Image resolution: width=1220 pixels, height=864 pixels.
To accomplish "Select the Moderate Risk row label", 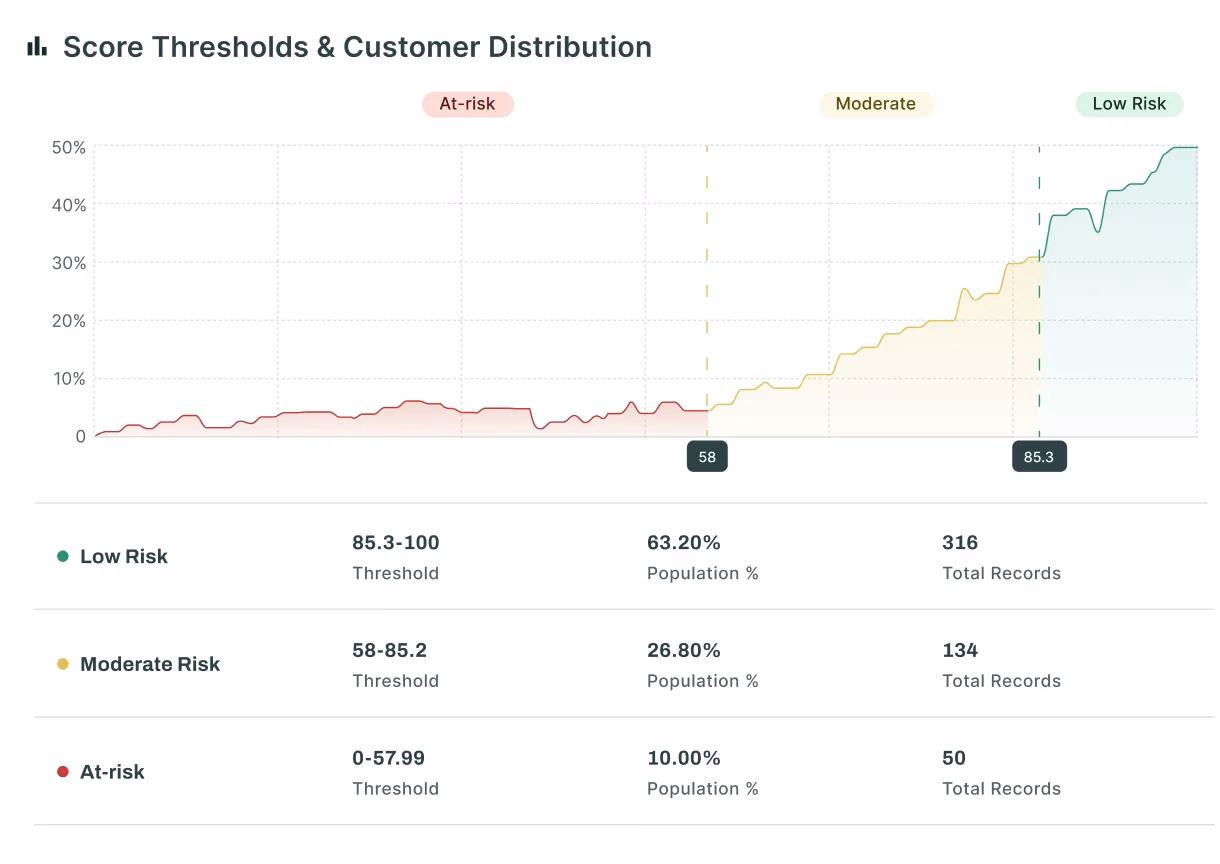I will [x=150, y=664].
